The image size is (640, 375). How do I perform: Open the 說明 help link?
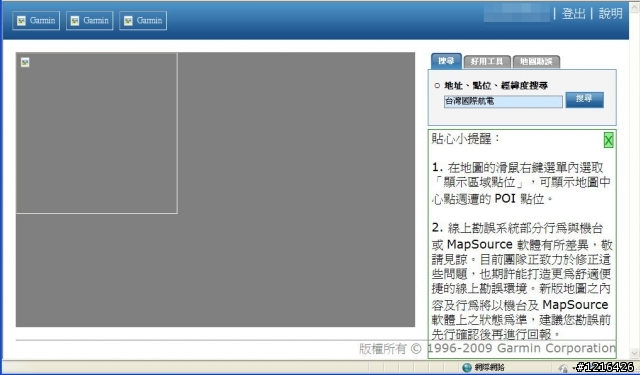(x=611, y=13)
